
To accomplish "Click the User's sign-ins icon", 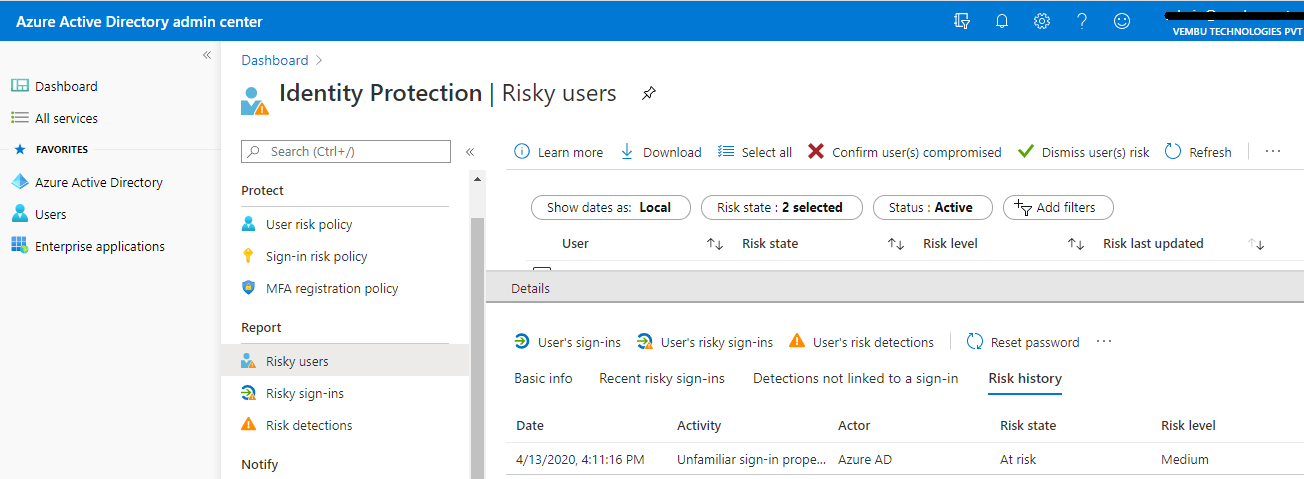I will tap(522, 342).
